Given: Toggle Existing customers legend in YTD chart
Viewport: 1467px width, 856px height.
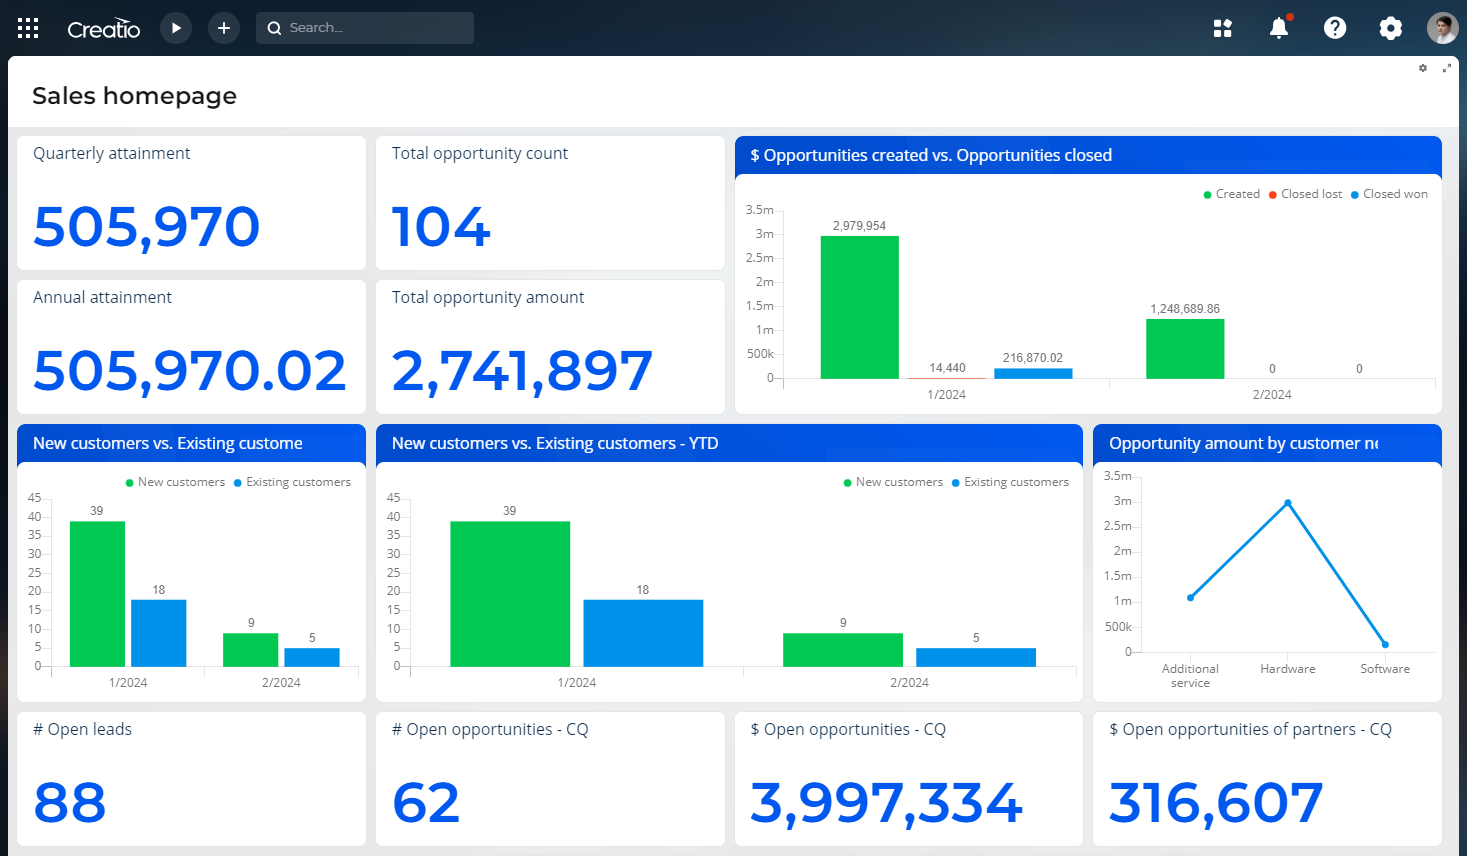Looking at the screenshot, I should click(1015, 482).
